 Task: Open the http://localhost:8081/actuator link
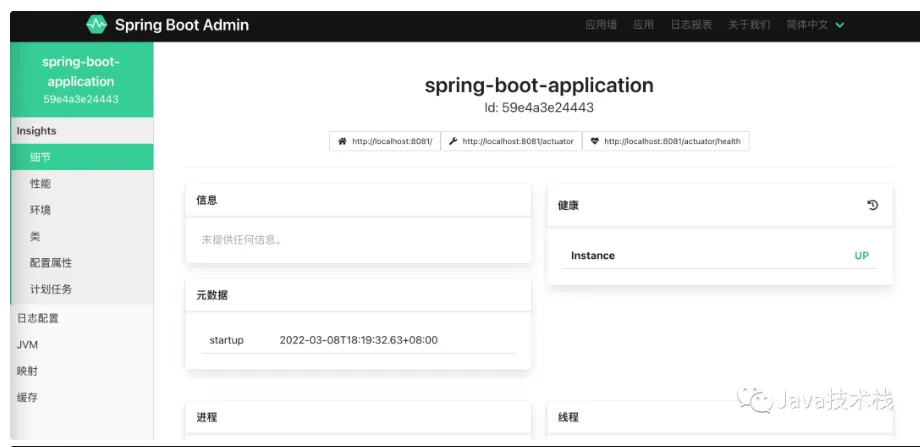click(x=511, y=141)
